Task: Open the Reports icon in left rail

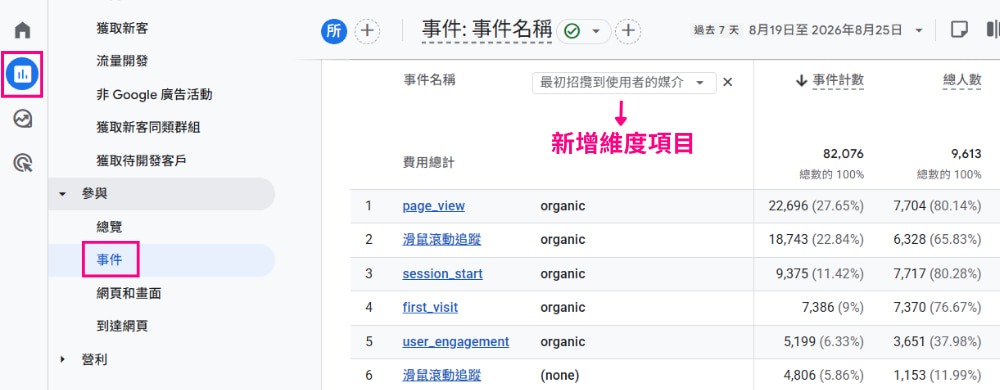Action: click(22, 75)
